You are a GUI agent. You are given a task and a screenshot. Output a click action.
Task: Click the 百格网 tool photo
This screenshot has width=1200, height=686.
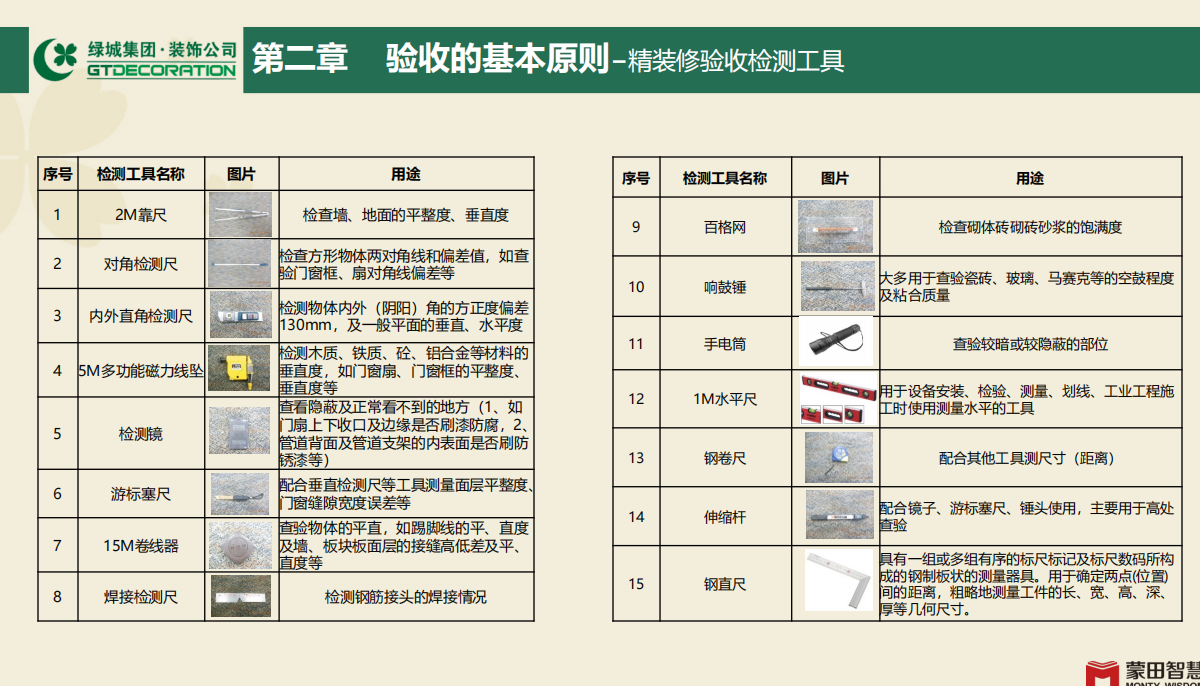click(x=835, y=227)
